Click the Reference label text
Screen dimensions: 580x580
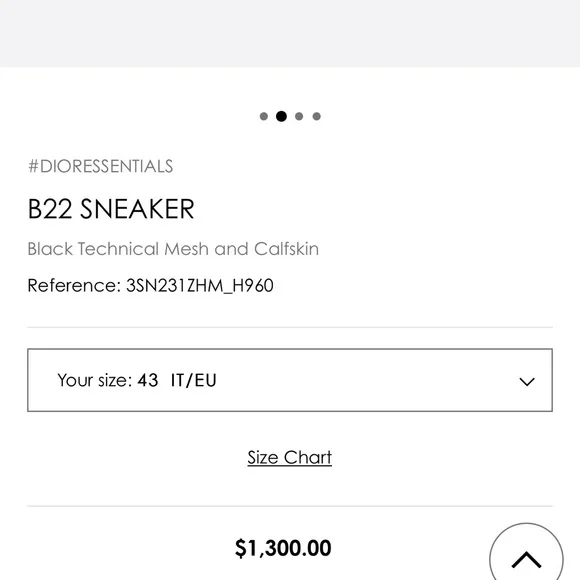[74, 286]
